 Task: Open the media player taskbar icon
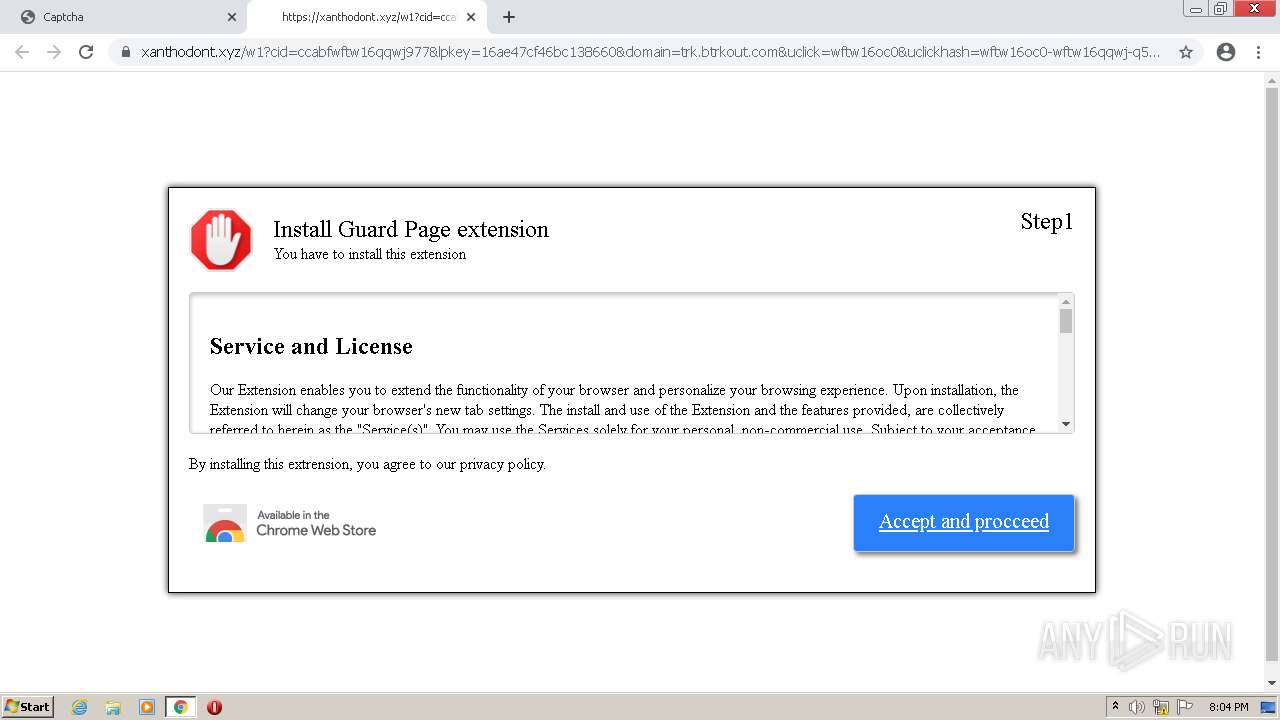click(147, 707)
